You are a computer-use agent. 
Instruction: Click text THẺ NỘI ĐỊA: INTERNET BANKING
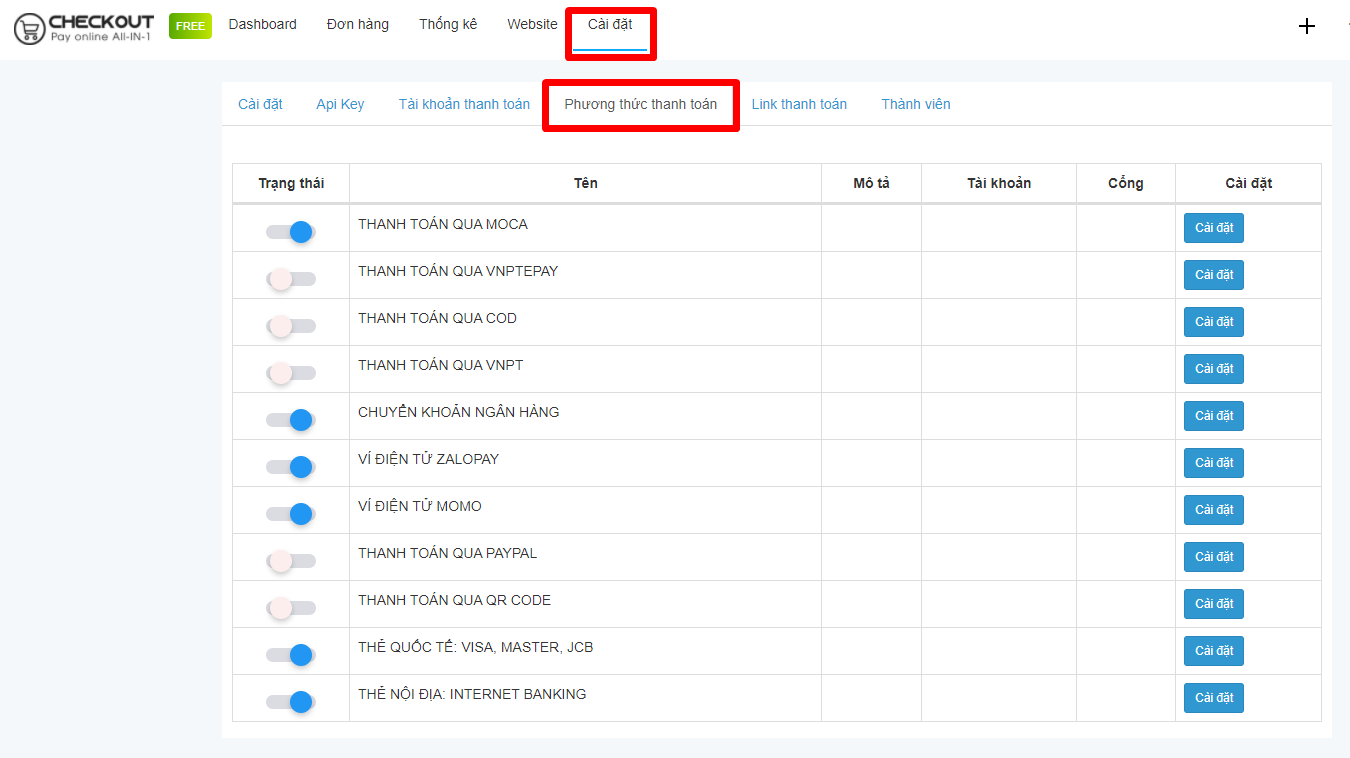point(472,694)
